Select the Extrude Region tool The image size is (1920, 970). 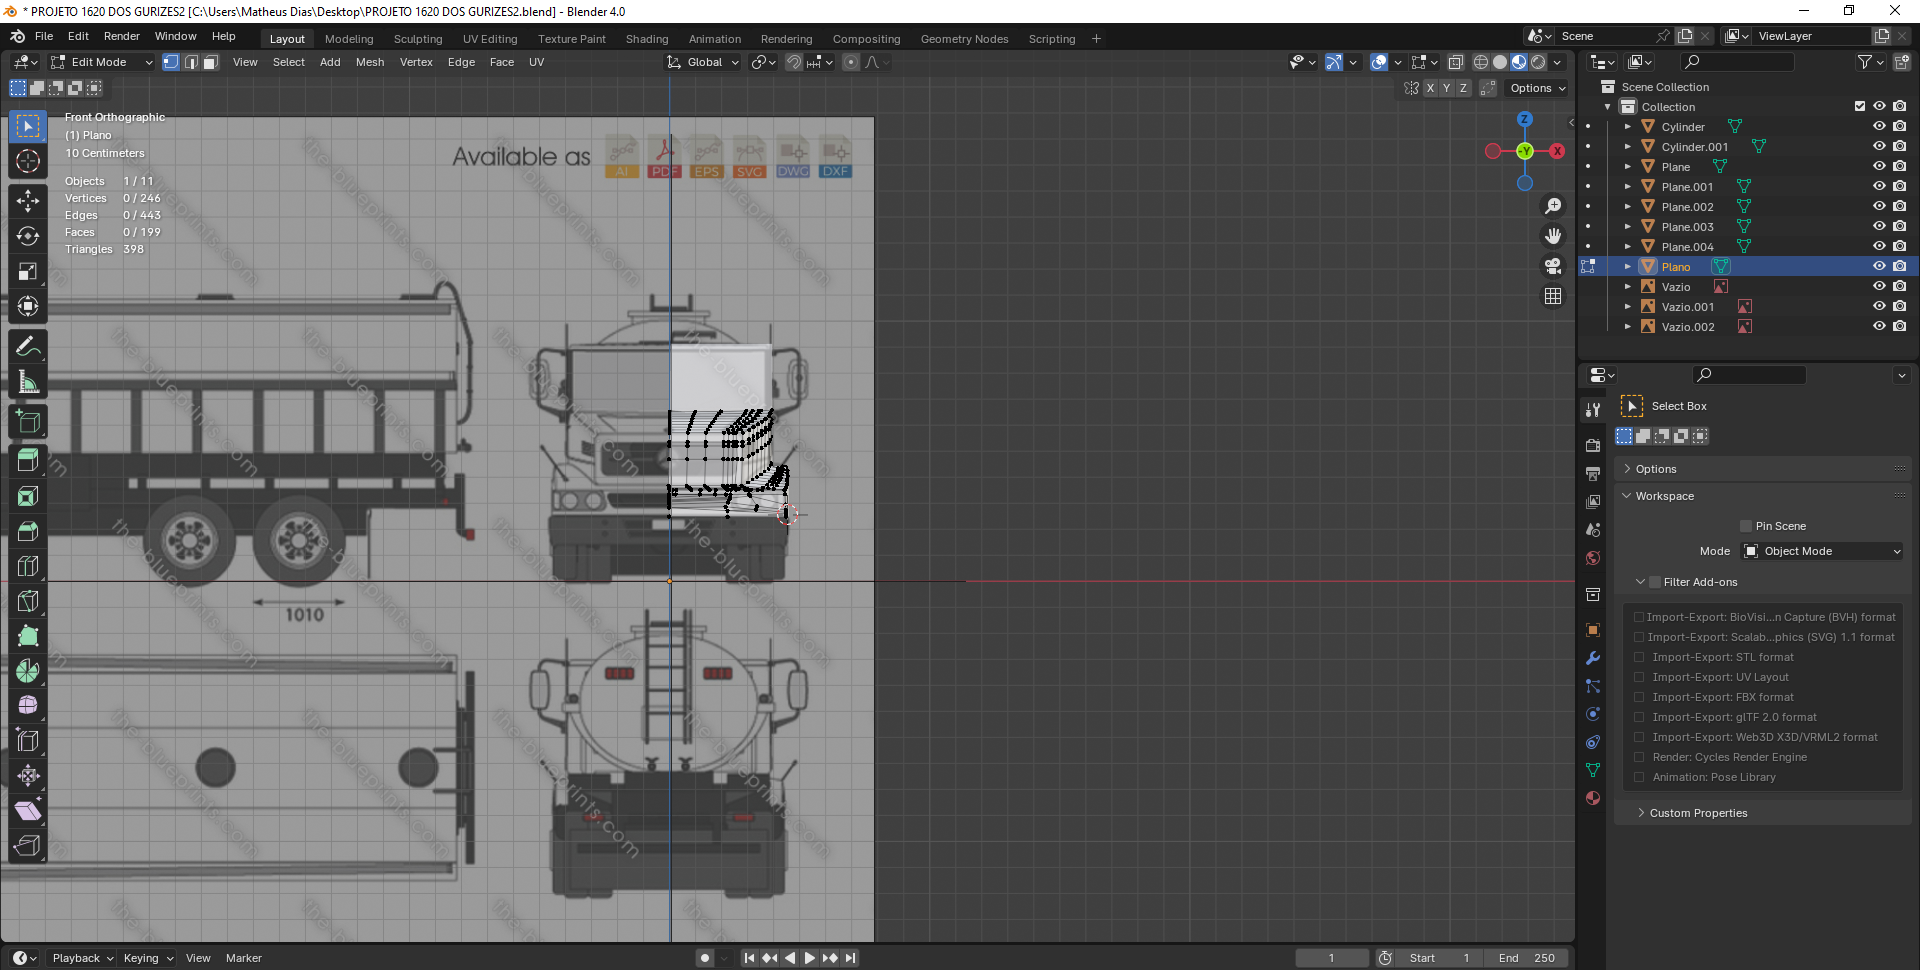28,461
